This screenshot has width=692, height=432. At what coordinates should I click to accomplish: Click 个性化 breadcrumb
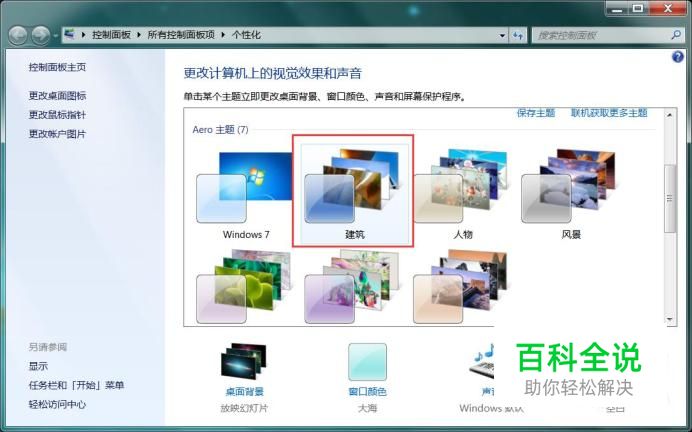(x=246, y=35)
